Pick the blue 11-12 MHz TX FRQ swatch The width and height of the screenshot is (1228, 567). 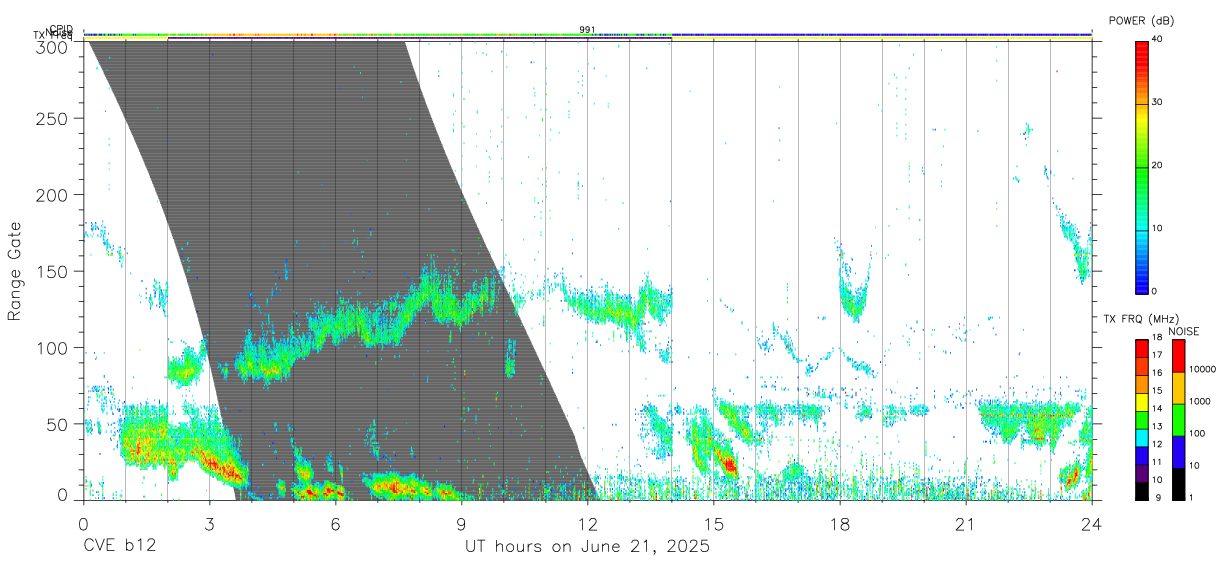coord(1141,456)
